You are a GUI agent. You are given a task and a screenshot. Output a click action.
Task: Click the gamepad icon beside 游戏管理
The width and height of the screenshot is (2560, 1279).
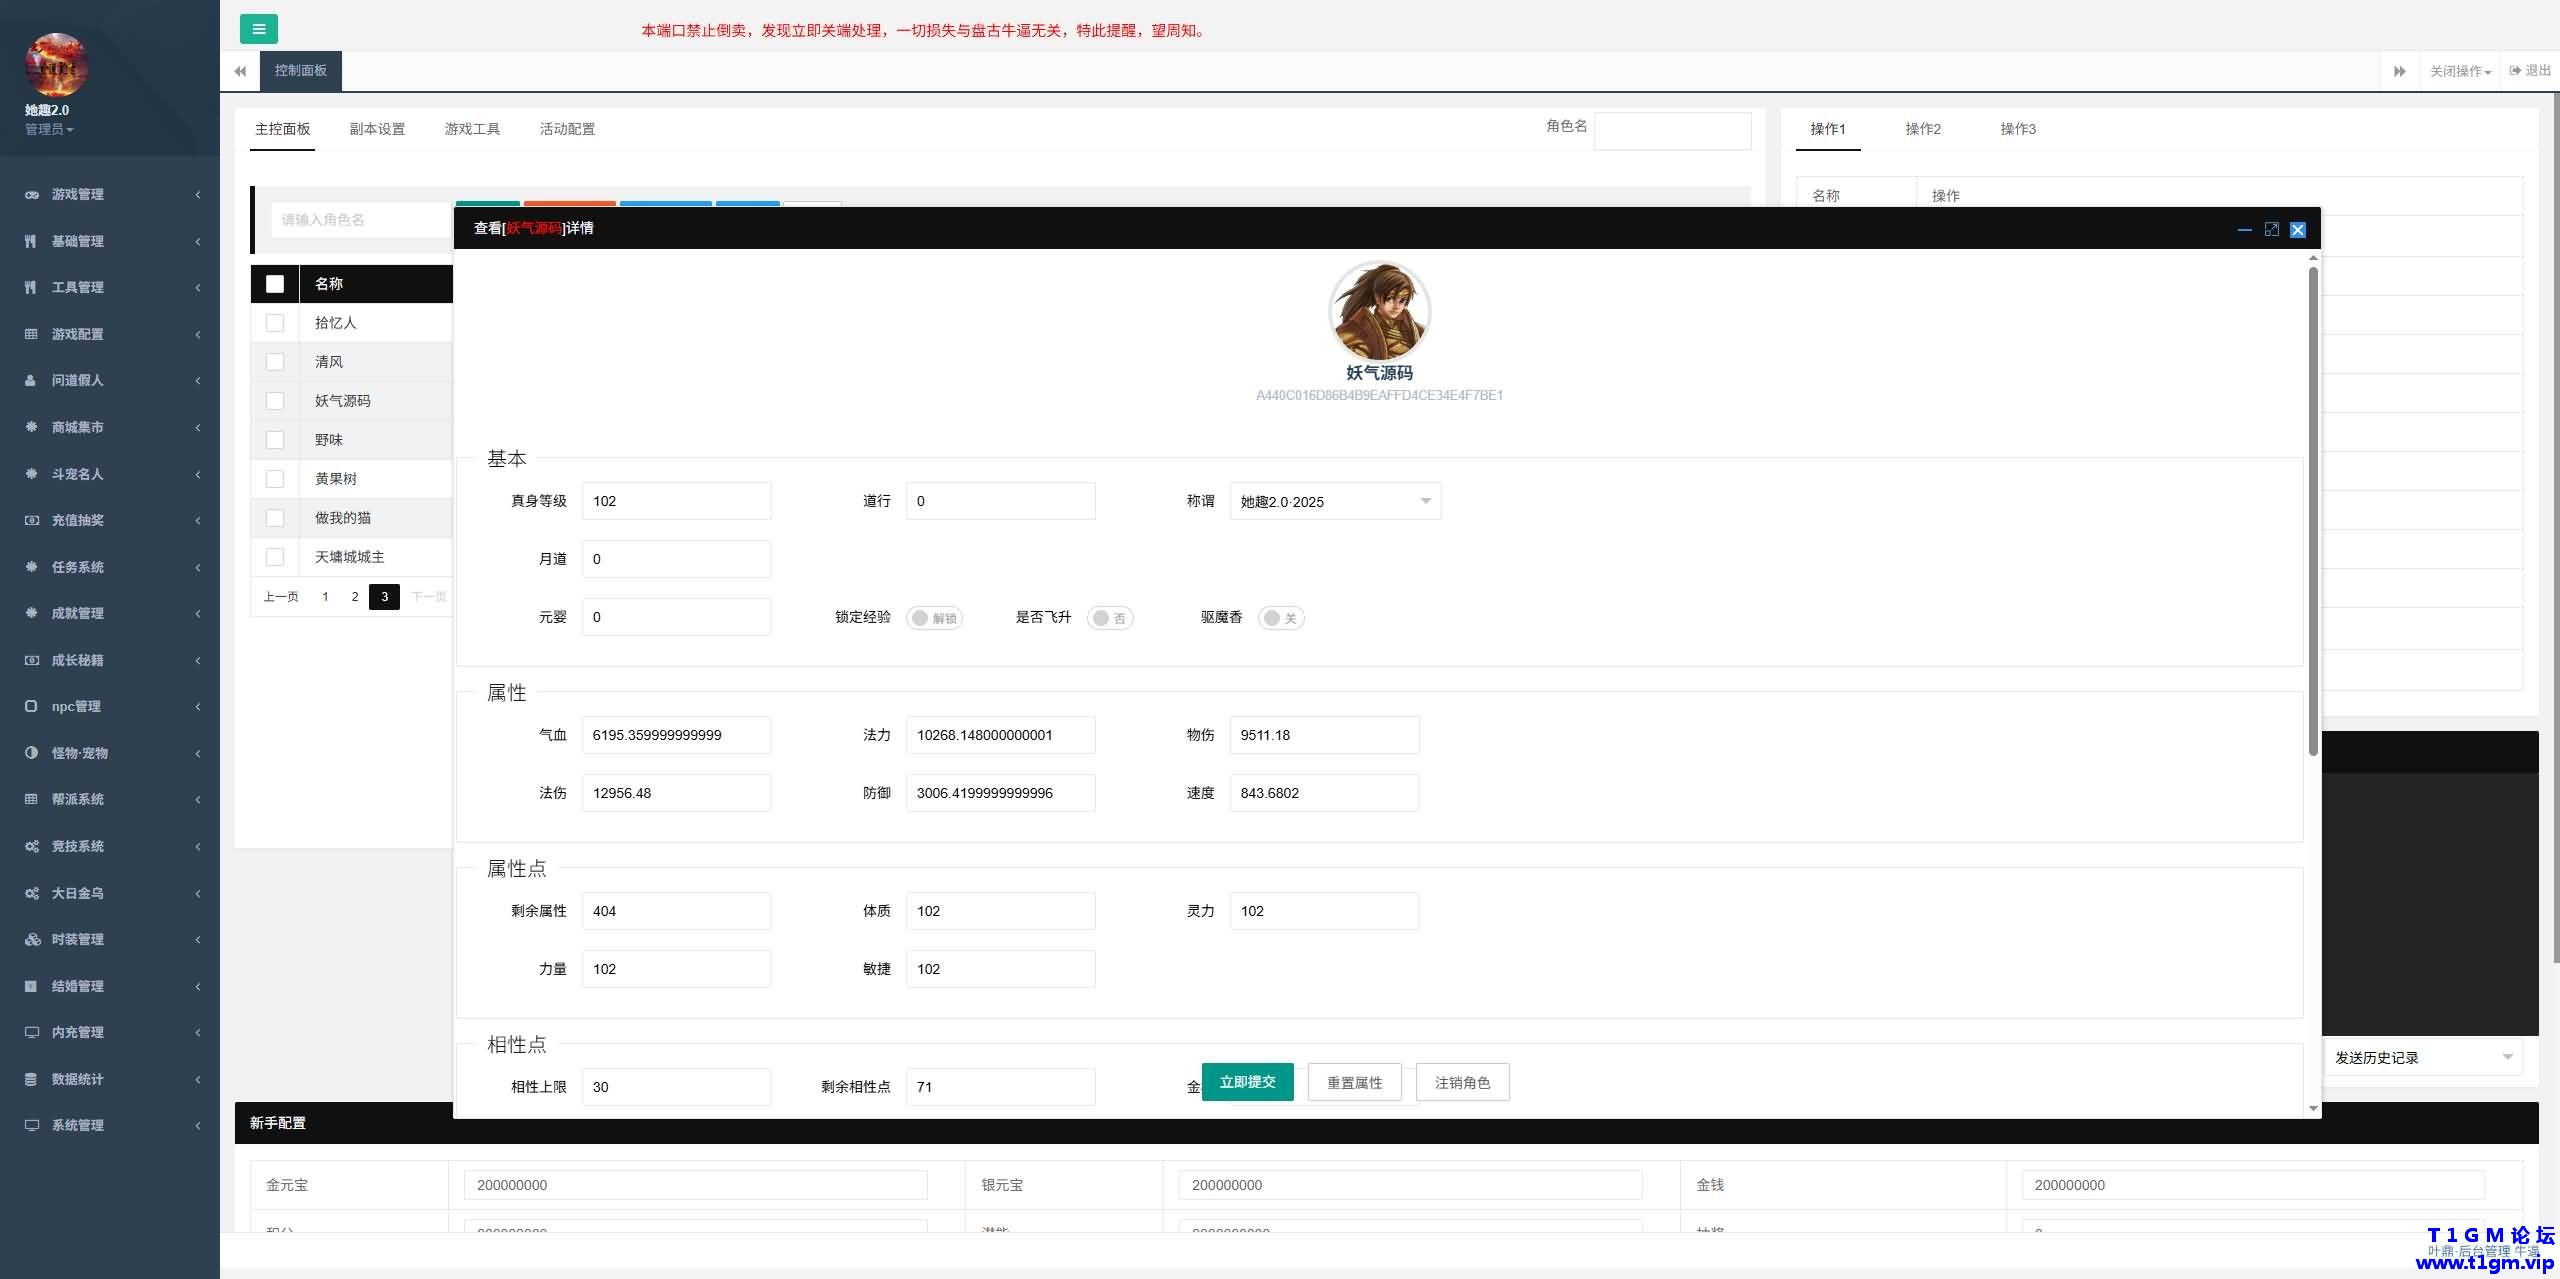point(32,194)
